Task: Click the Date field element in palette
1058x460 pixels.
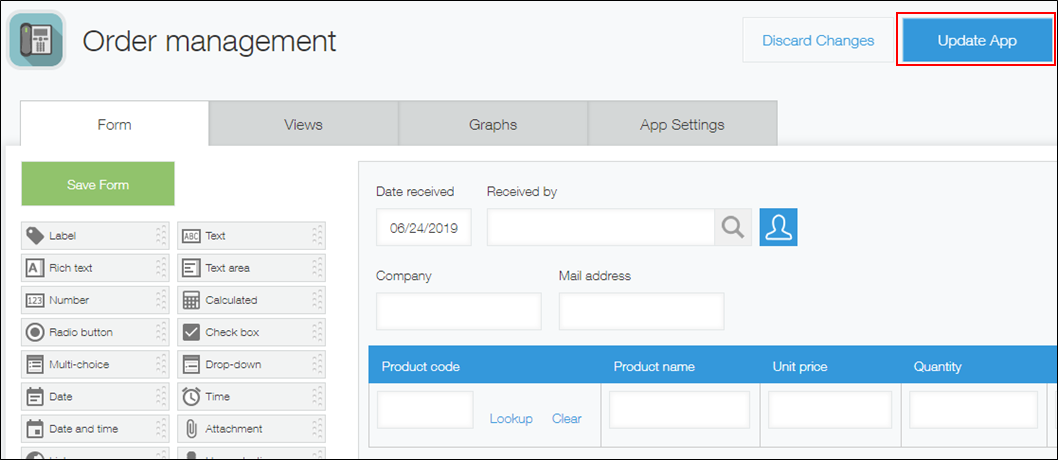Action: (90, 396)
